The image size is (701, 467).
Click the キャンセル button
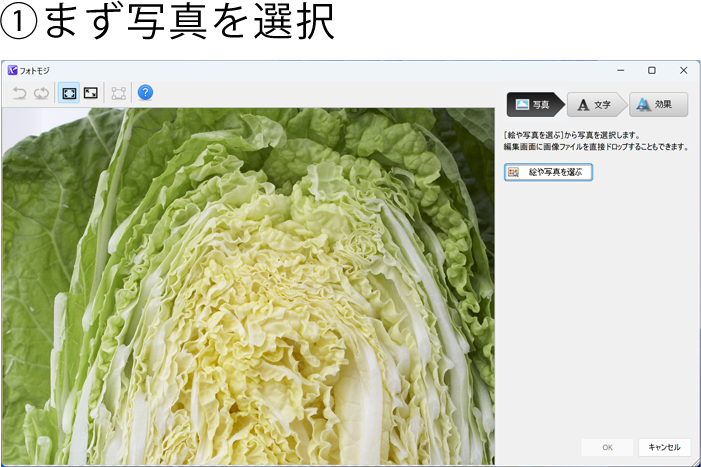click(664, 447)
